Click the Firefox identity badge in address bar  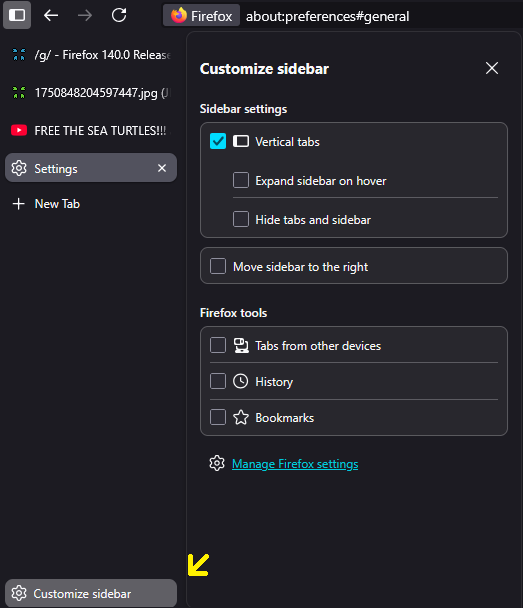tap(201, 16)
